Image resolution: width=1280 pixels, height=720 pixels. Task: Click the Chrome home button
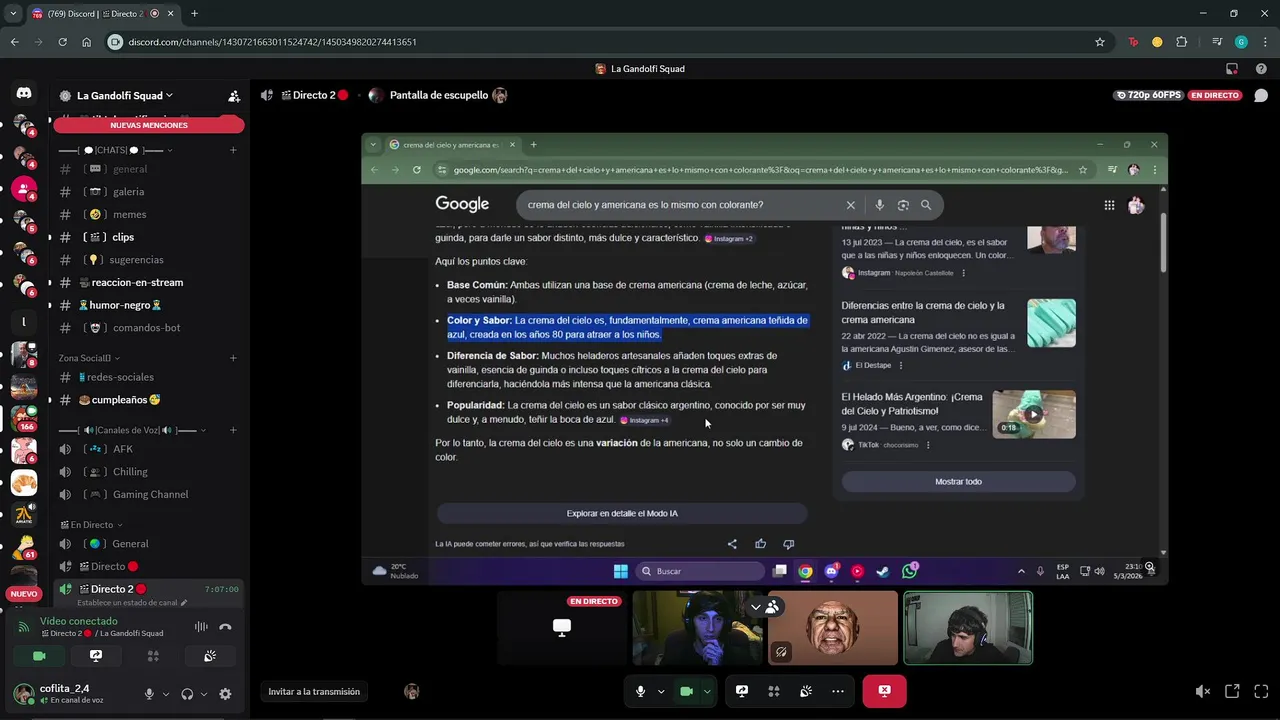pos(86,42)
